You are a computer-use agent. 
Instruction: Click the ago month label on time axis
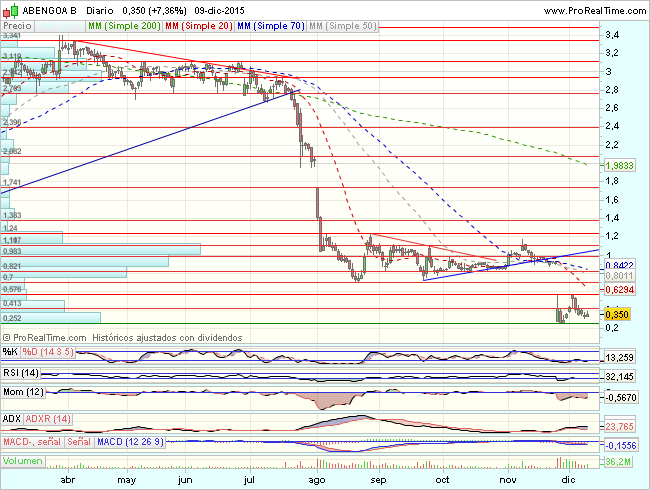pos(317,480)
